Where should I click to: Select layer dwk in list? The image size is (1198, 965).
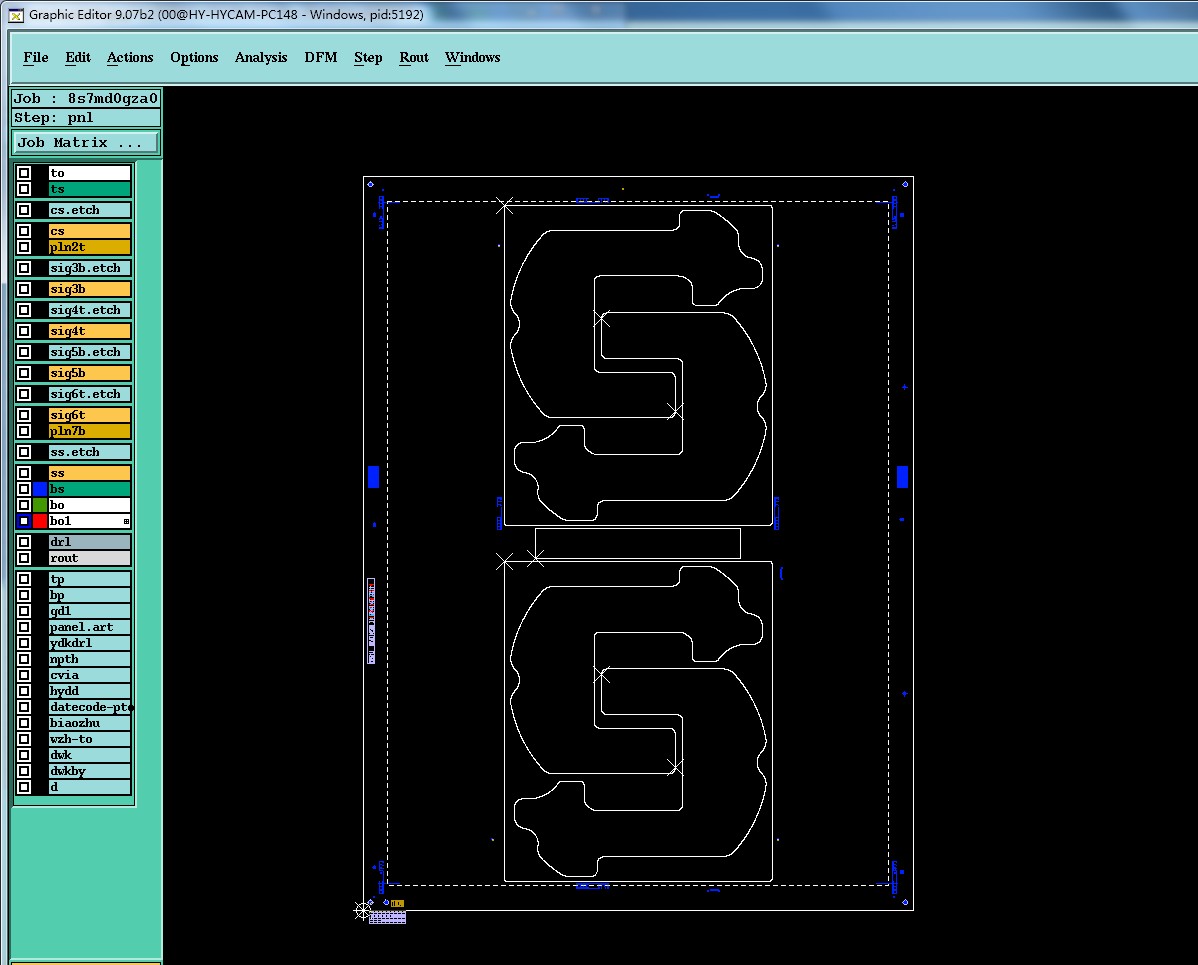coord(89,756)
